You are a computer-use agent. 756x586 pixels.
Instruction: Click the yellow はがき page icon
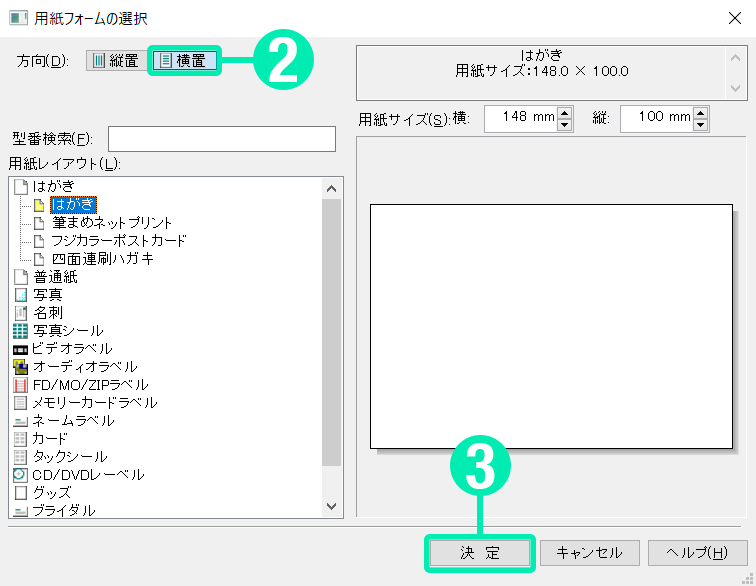[x=40, y=205]
